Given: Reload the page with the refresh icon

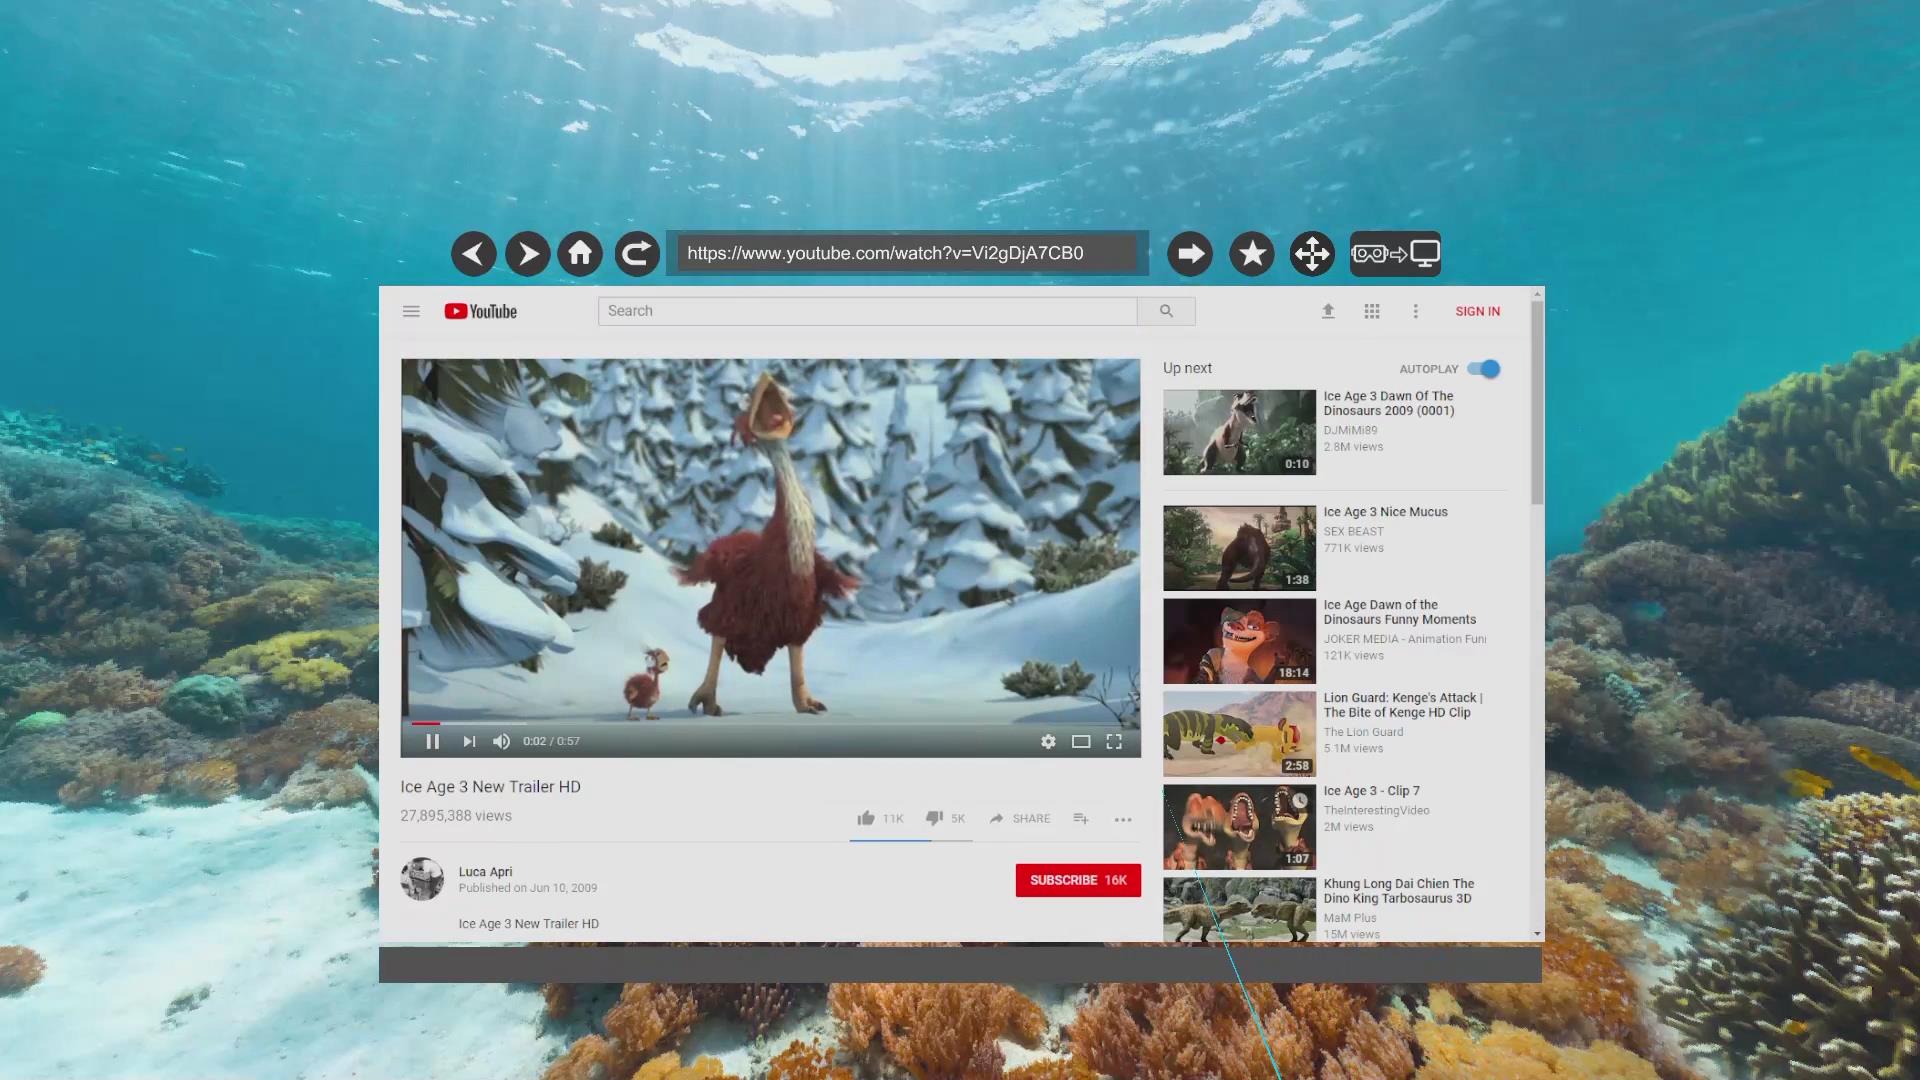Looking at the screenshot, I should [636, 253].
